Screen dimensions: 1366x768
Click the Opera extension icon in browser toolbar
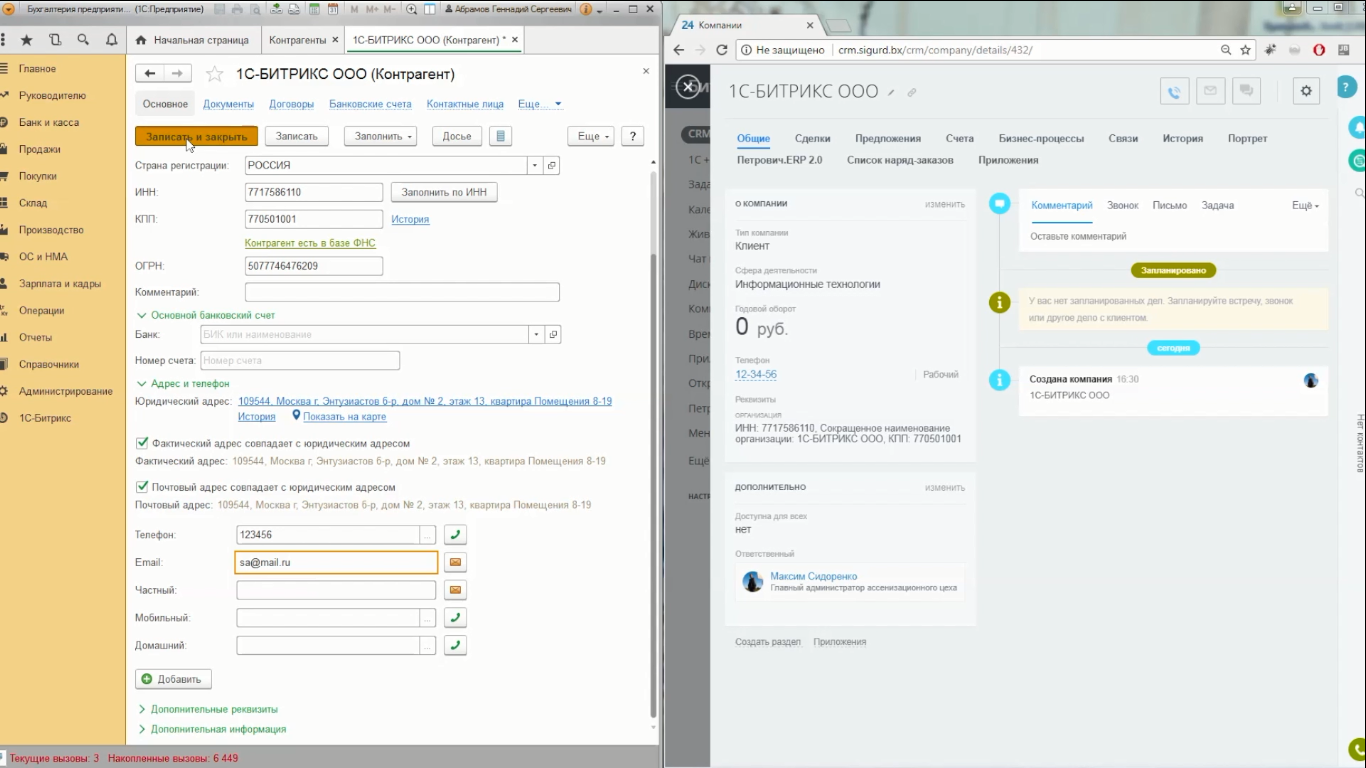[1319, 50]
